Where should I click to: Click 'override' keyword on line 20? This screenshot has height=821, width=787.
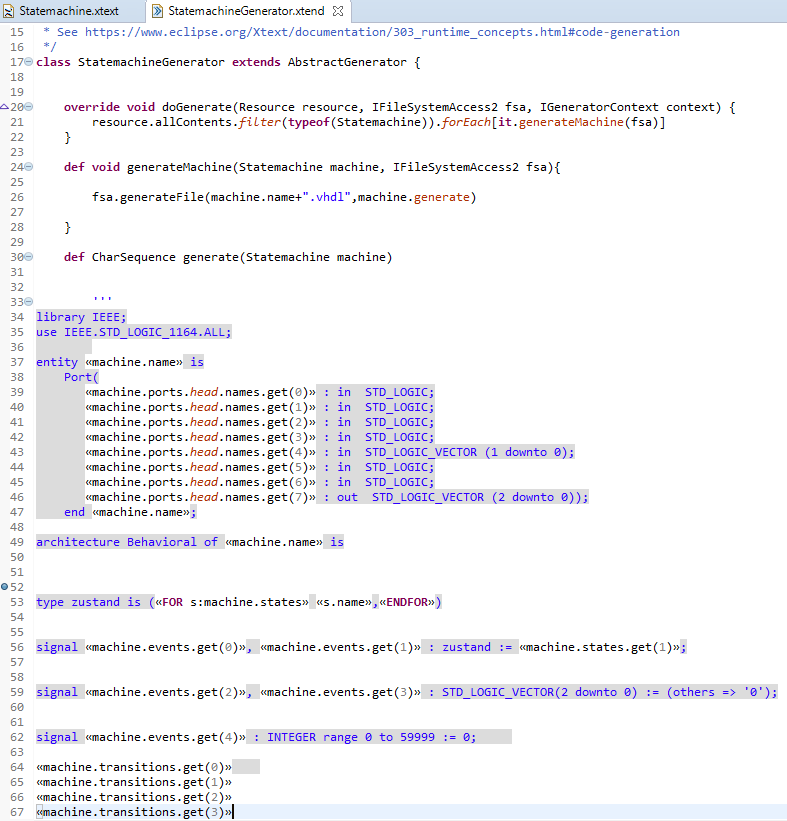point(92,107)
